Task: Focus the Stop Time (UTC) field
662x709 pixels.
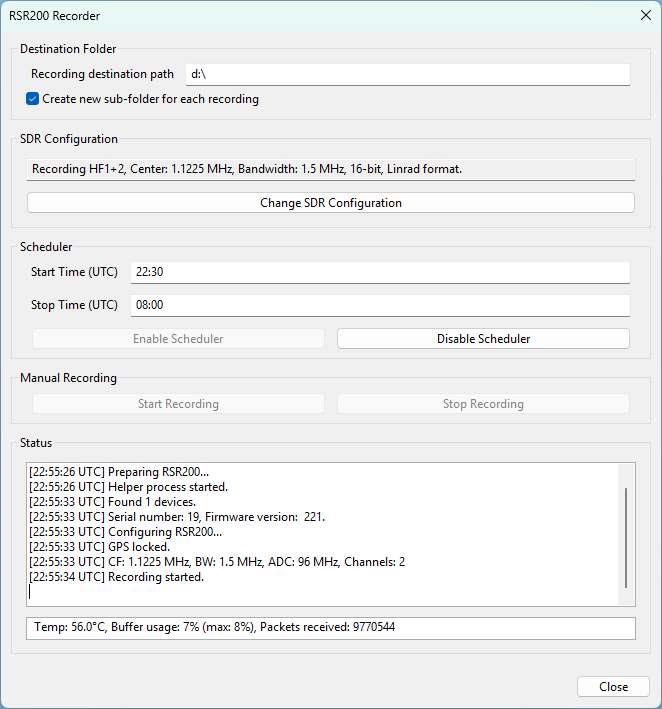Action: [380, 305]
